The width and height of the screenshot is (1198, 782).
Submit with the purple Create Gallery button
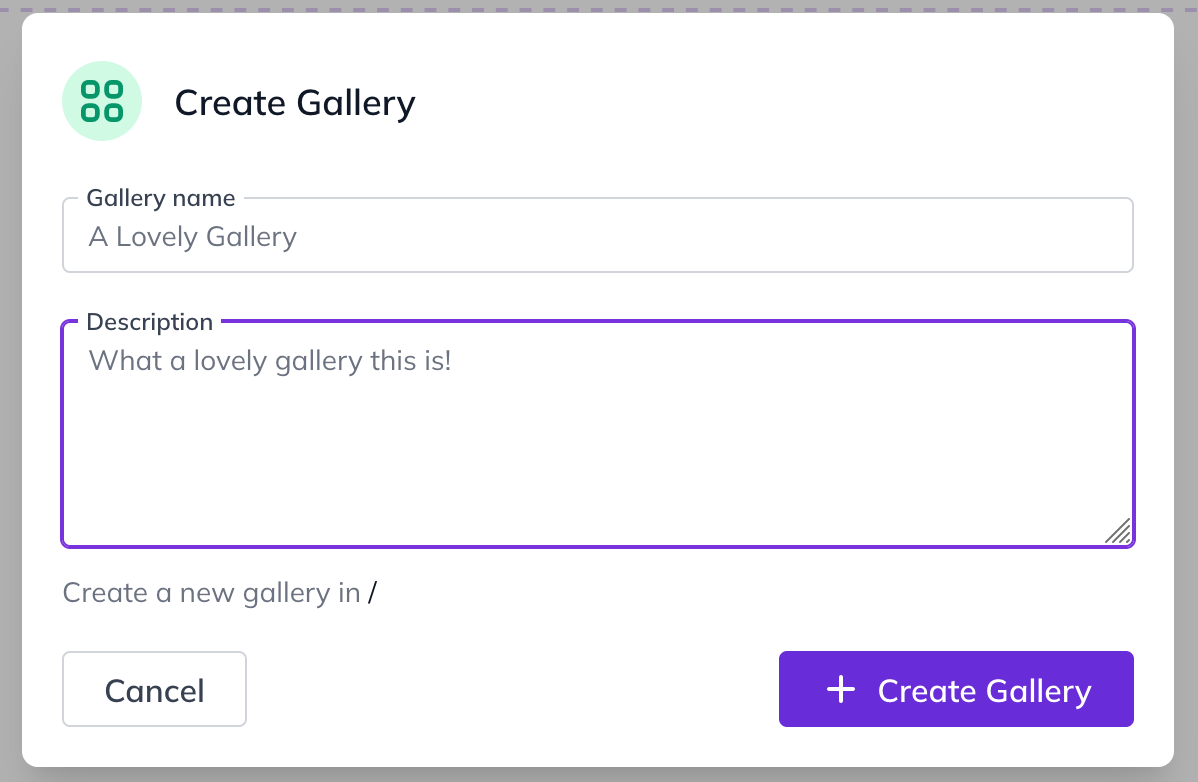[956, 689]
